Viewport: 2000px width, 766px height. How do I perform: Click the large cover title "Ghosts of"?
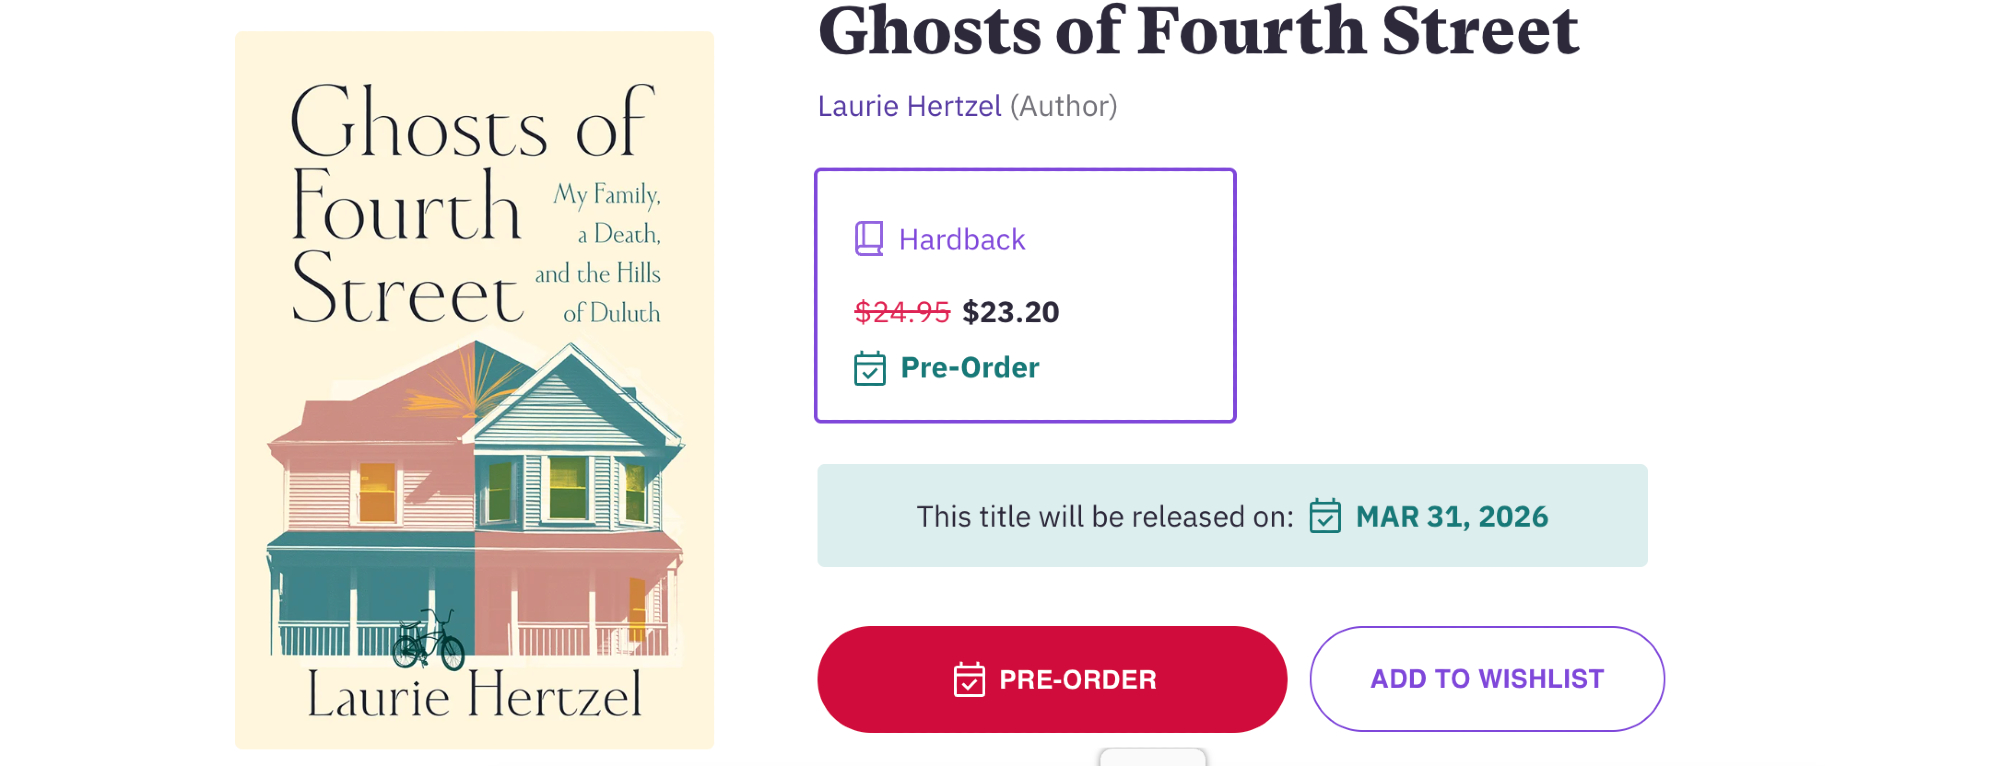point(472,124)
